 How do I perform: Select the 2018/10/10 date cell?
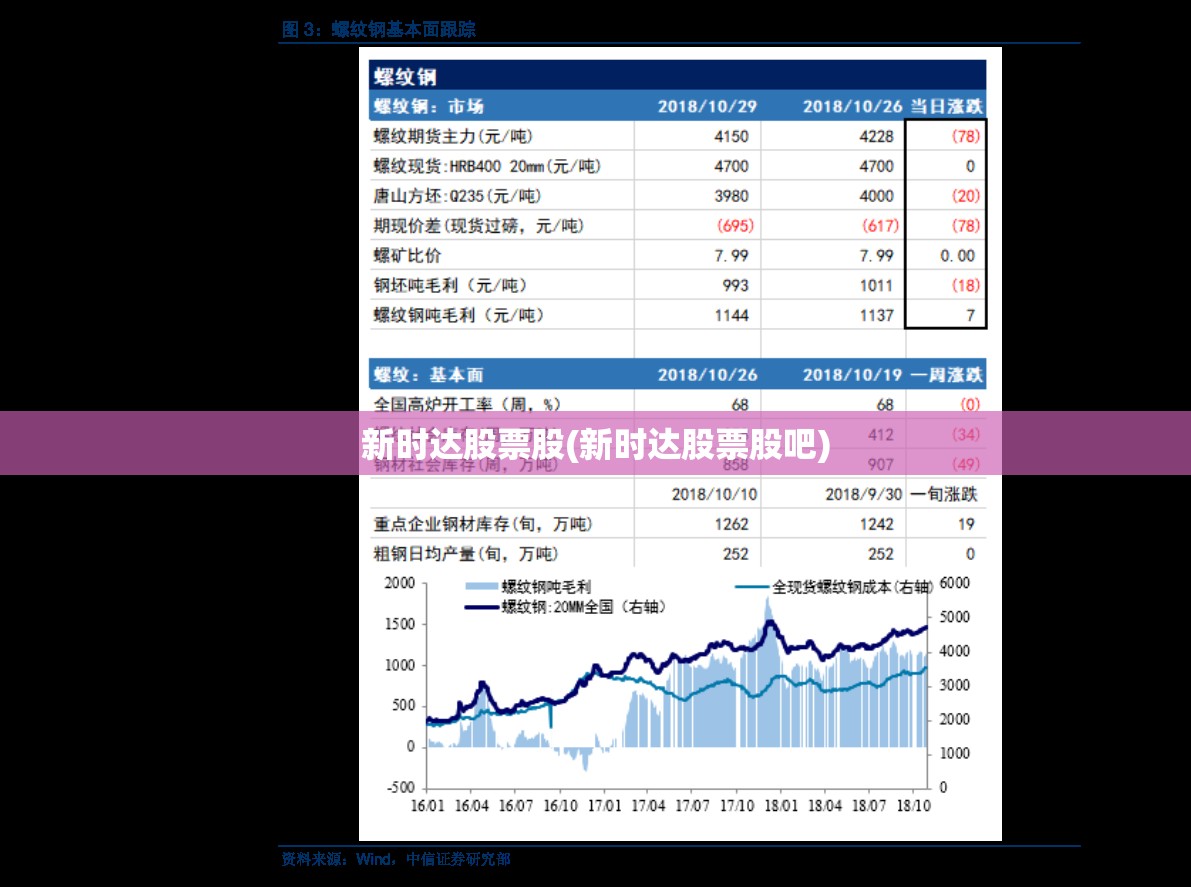click(714, 494)
